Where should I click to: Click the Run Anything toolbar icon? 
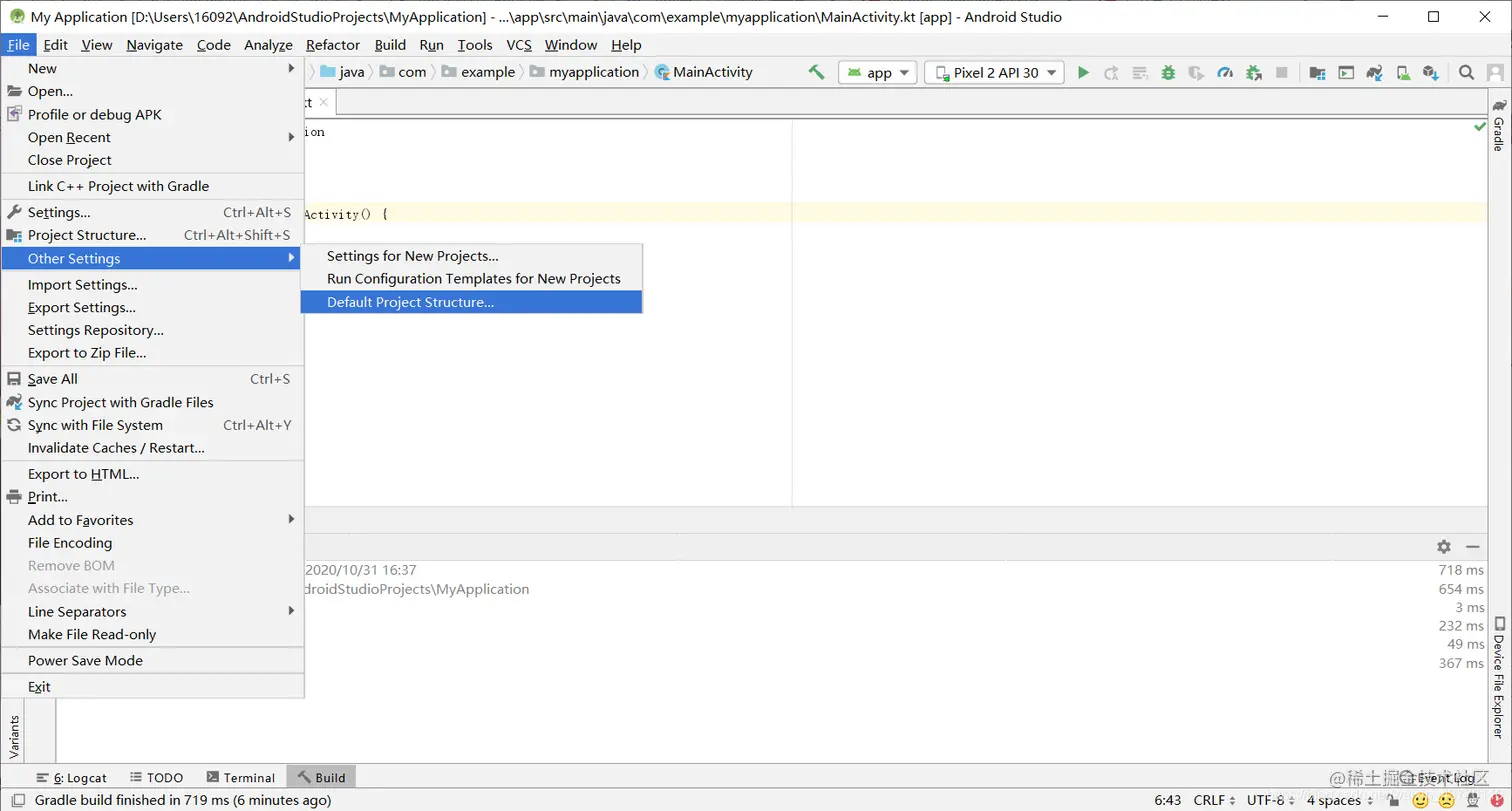[1347, 72]
